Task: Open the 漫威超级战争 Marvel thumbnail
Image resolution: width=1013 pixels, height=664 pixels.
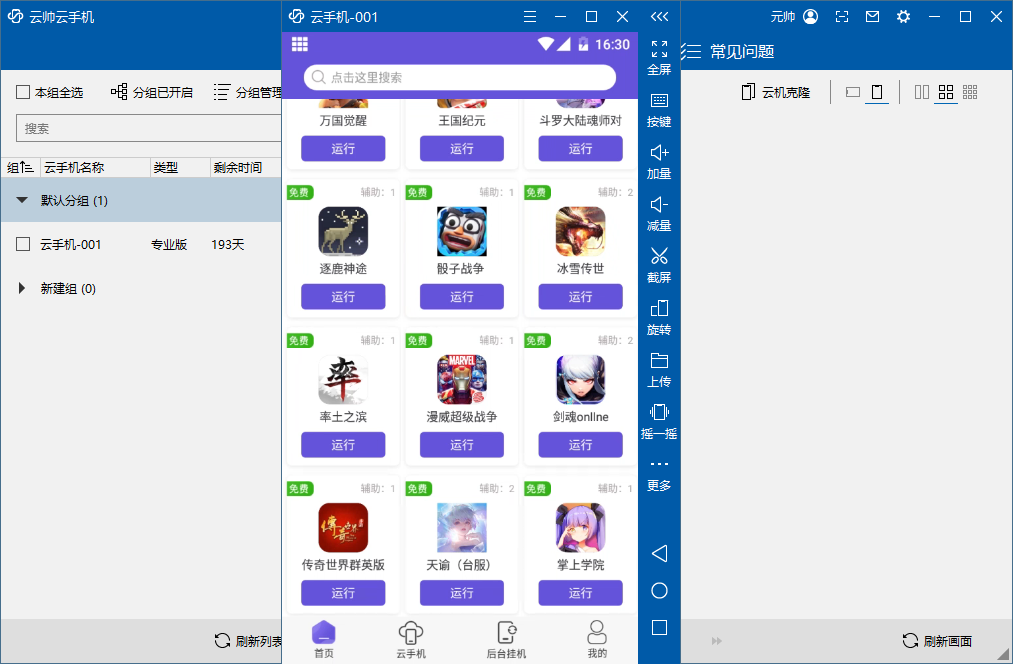Action: (x=462, y=379)
